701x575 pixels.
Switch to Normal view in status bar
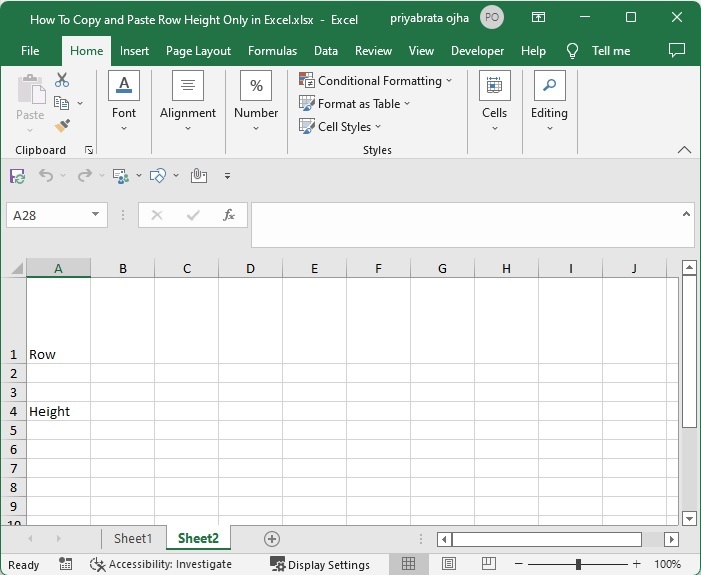408,564
